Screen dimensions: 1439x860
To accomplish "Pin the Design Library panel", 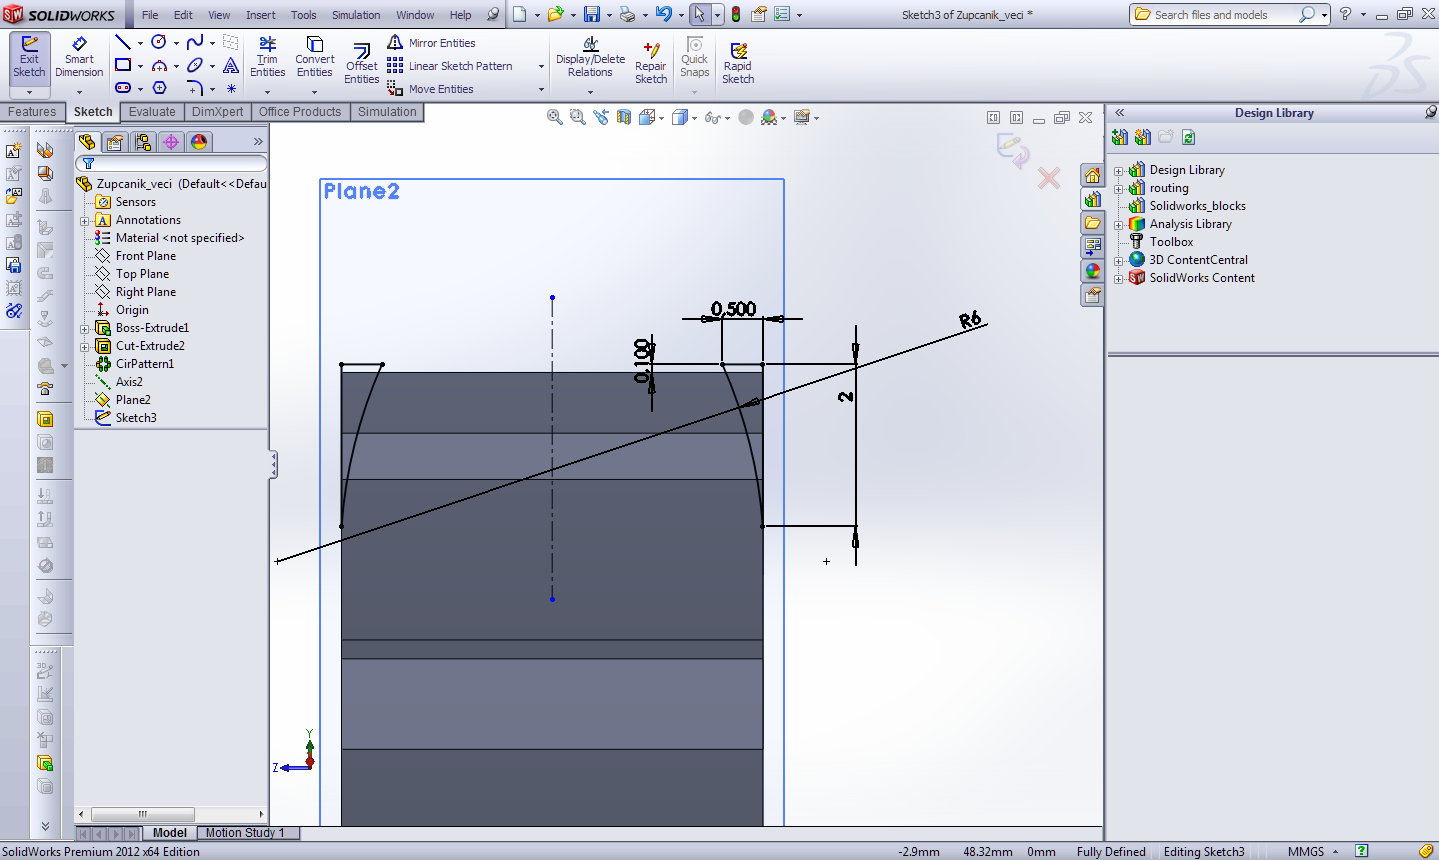I will point(1430,113).
